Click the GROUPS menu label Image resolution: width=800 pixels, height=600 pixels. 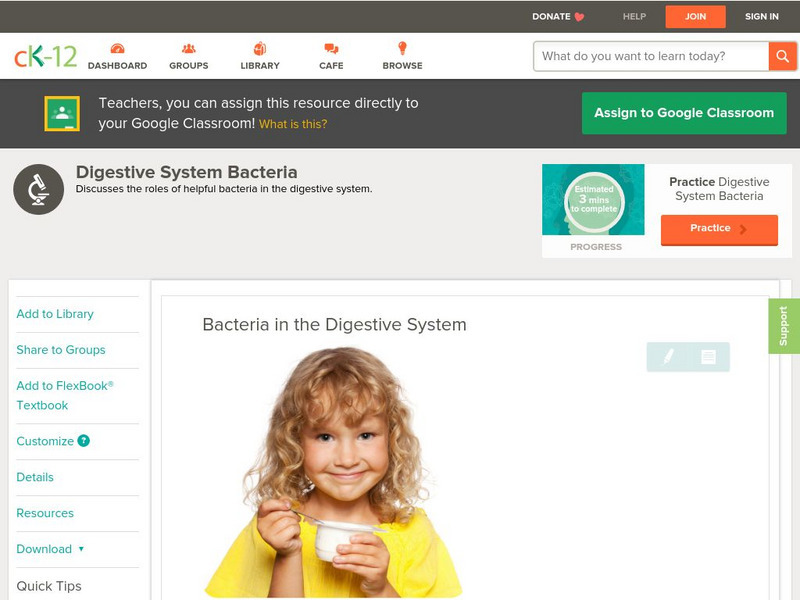pyautogui.click(x=189, y=66)
